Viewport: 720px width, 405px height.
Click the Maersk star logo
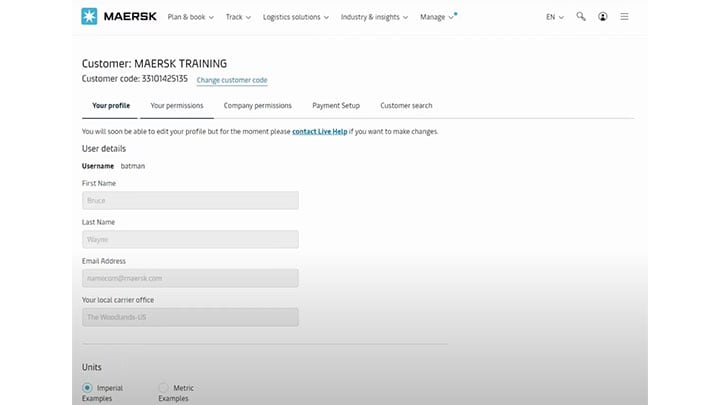(x=90, y=17)
